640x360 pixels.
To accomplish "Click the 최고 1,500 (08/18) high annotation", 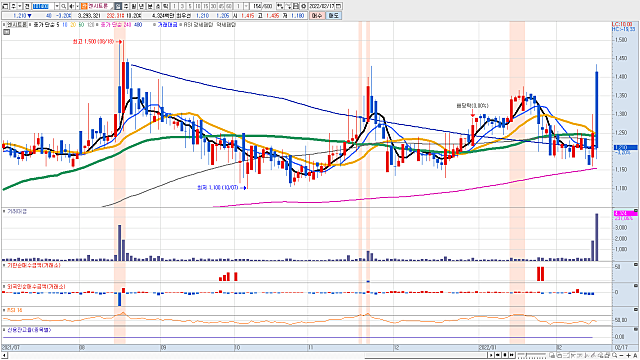I will (93, 42).
